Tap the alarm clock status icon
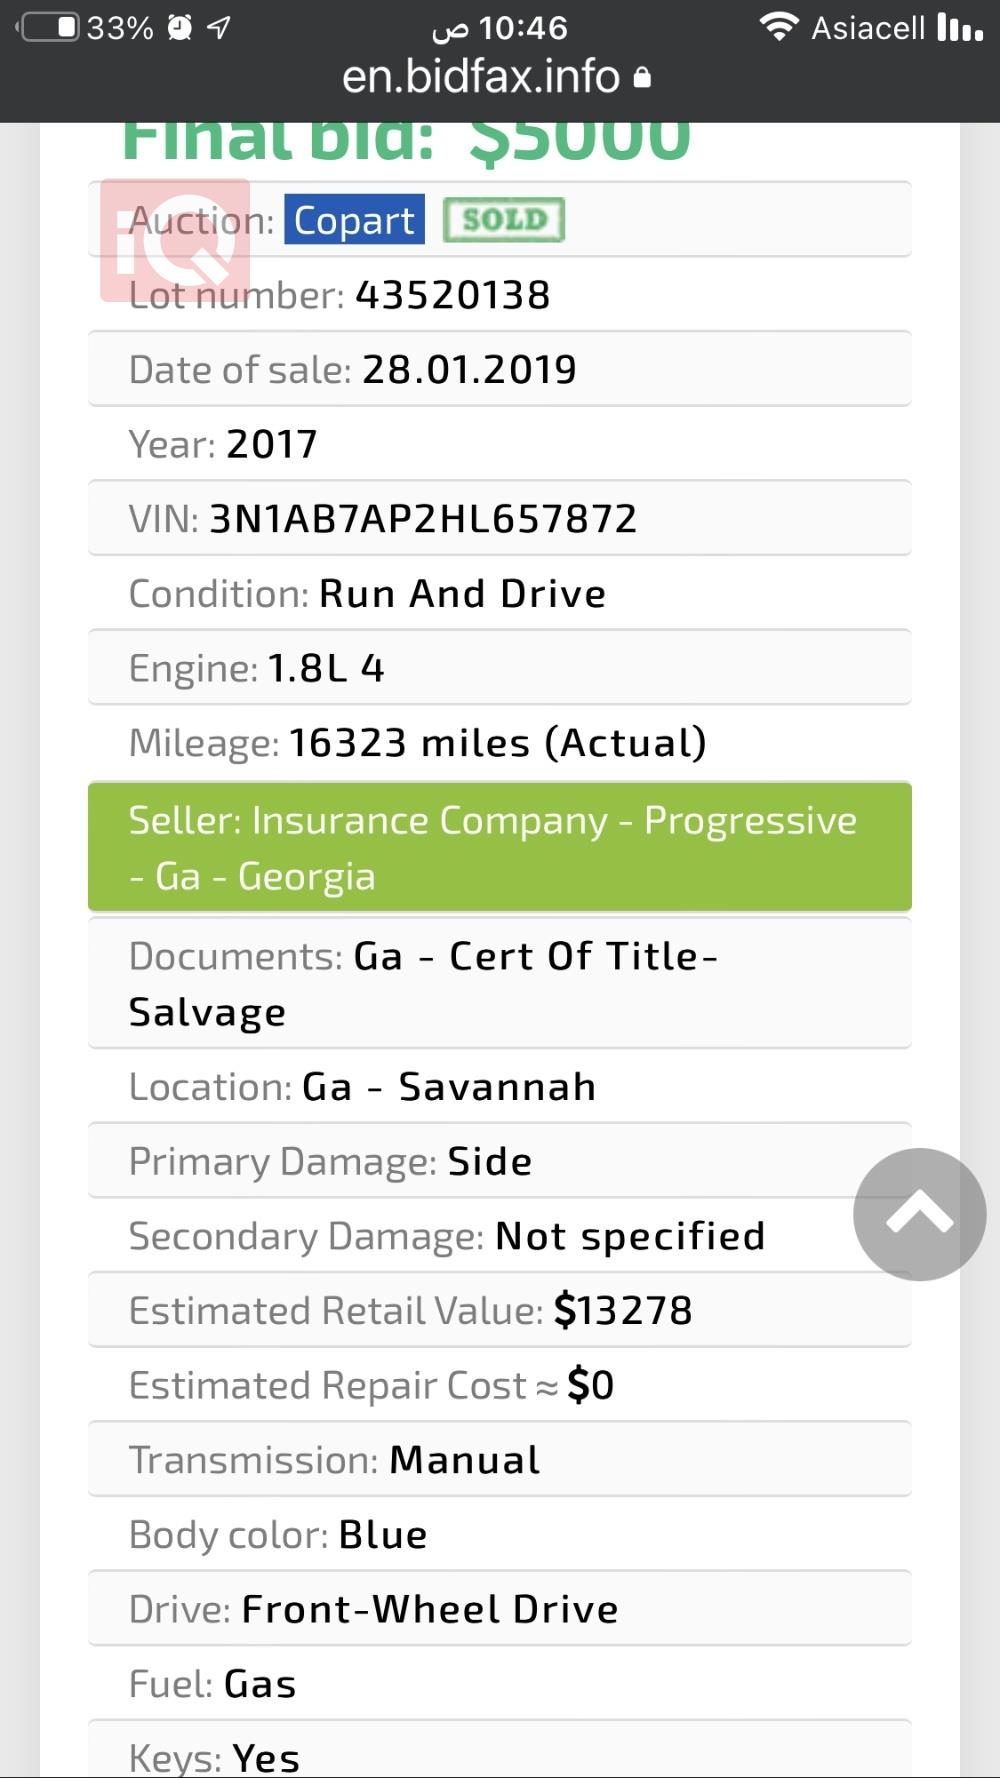 180,27
